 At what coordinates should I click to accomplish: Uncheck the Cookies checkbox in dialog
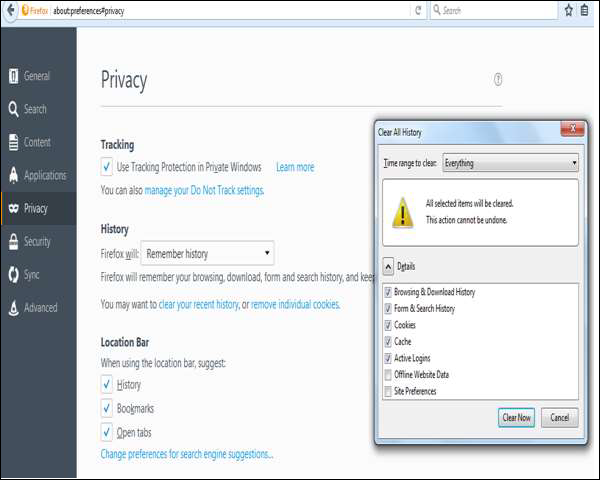(x=387, y=325)
